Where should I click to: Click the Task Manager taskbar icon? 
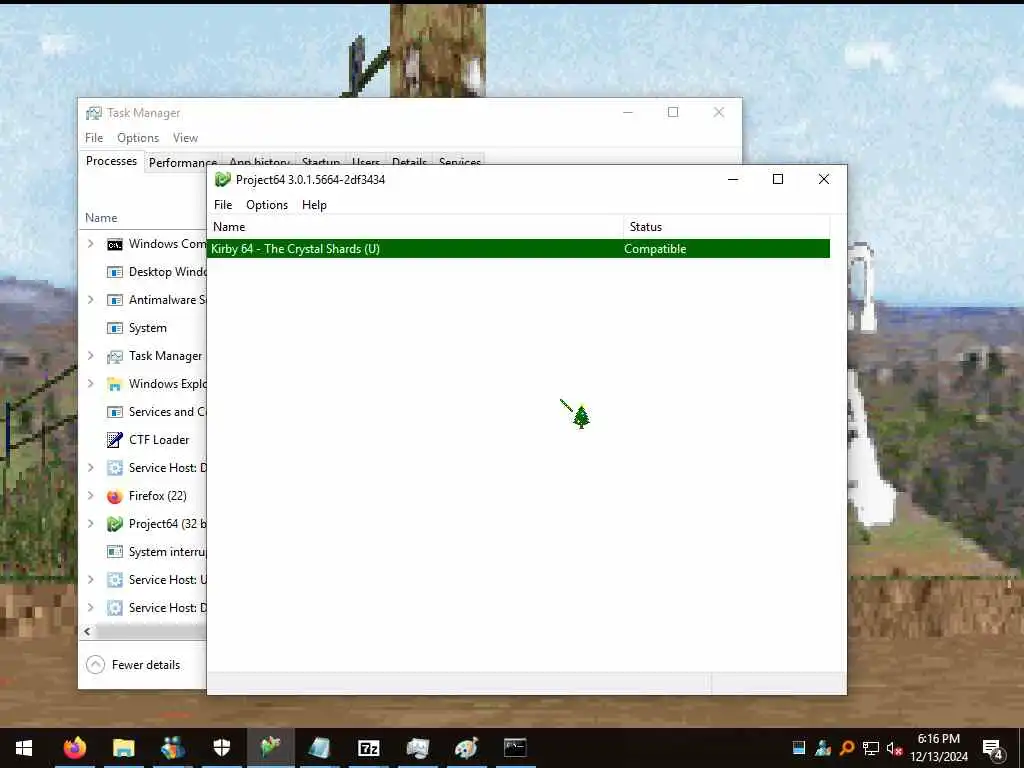(417, 748)
